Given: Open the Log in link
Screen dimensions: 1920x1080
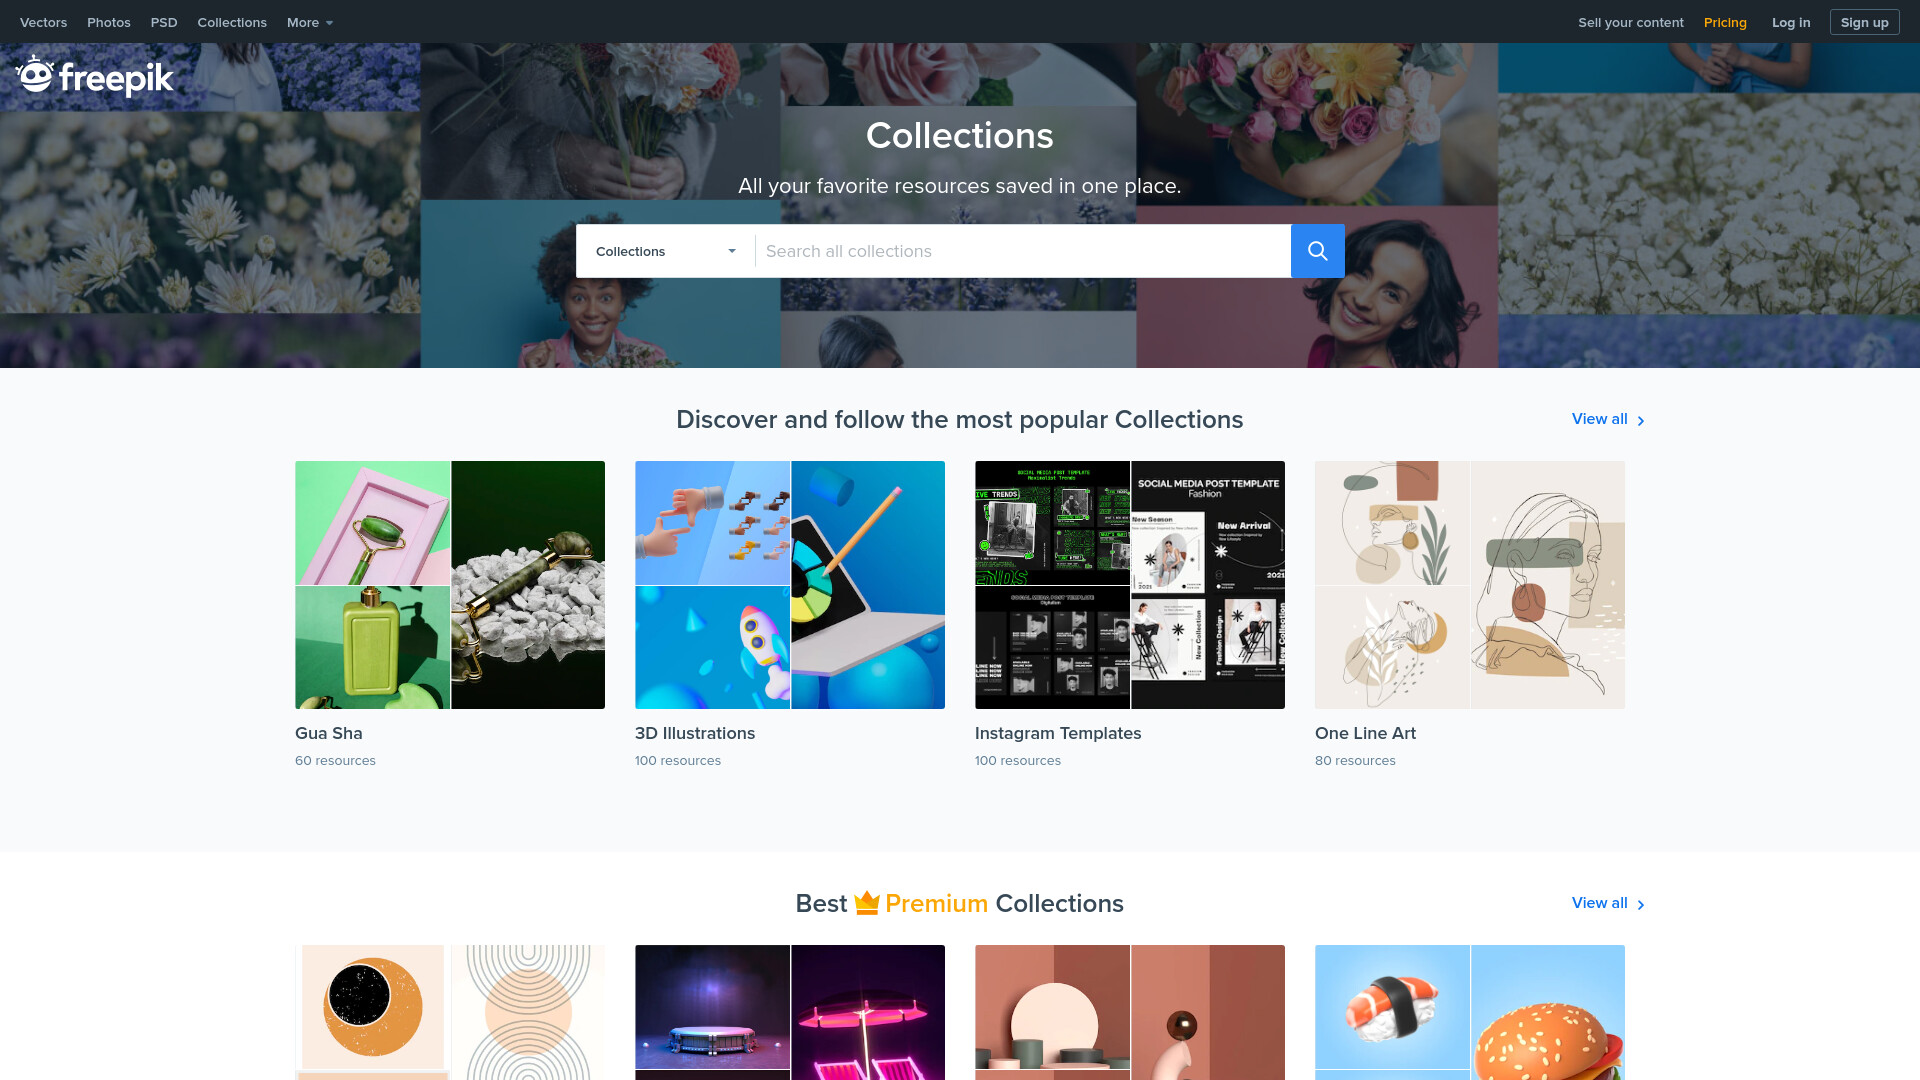Looking at the screenshot, I should pos(1791,22).
